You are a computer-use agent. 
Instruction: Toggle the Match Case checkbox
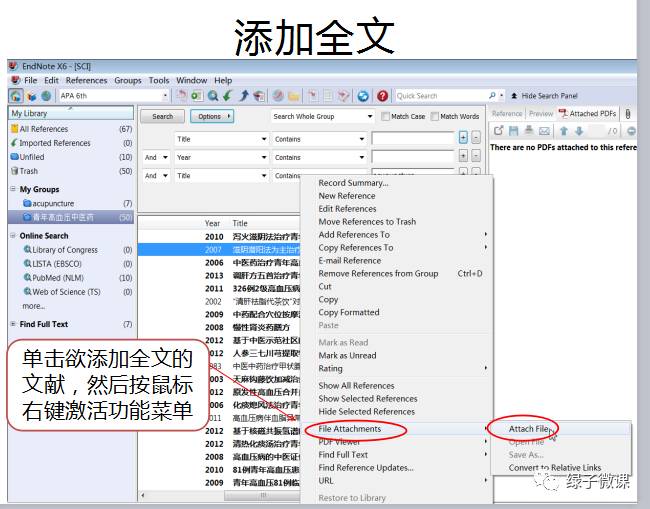click(385, 116)
